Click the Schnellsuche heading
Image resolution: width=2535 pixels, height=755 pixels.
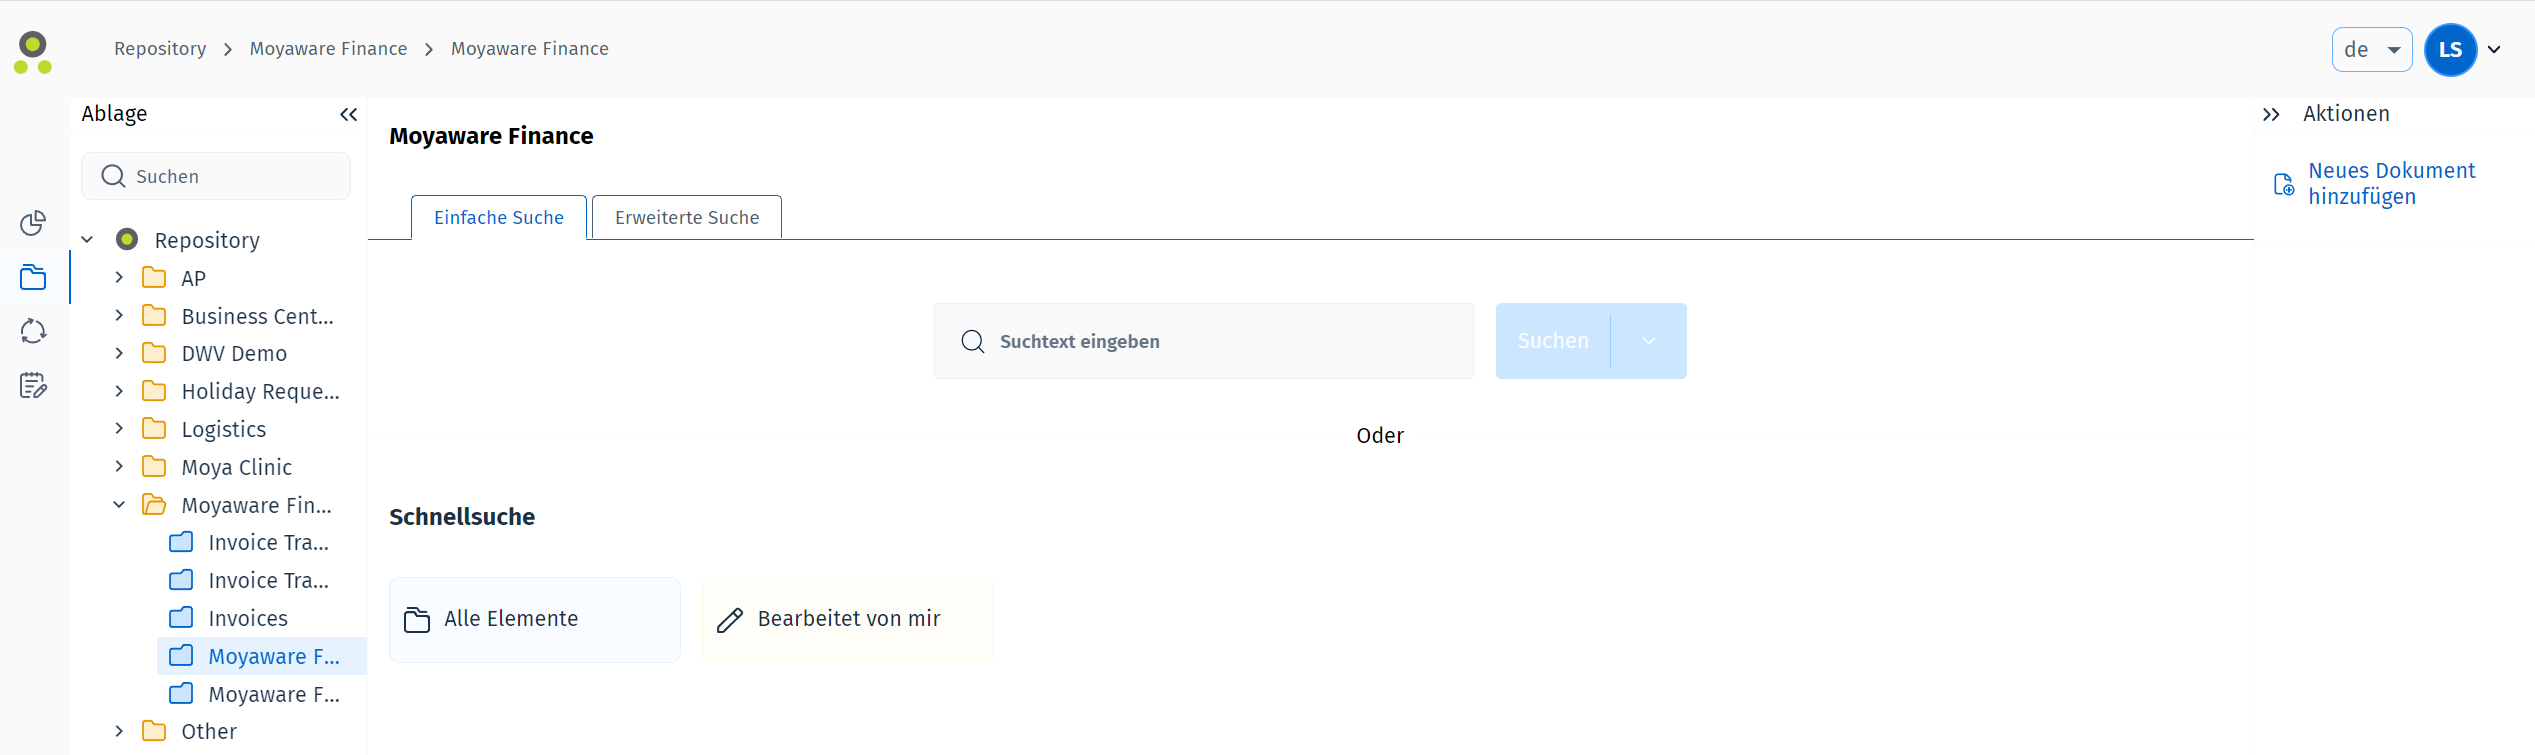462,517
